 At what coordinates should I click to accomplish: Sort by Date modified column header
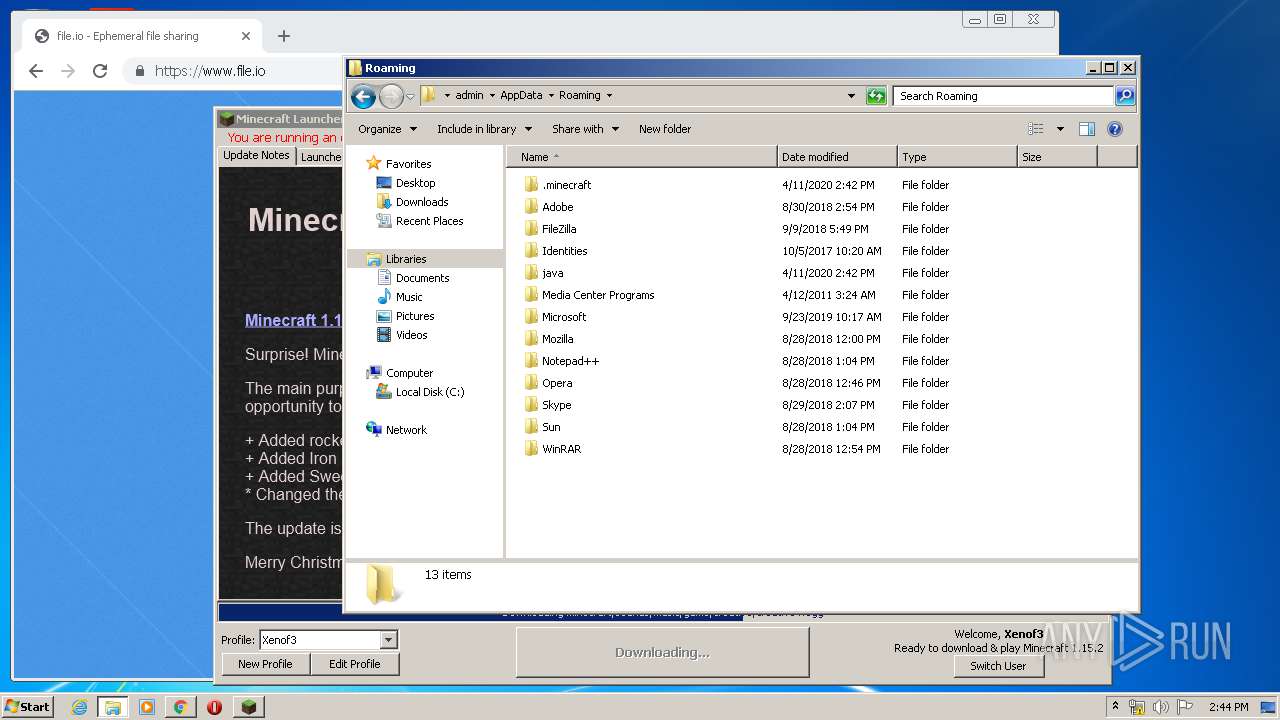837,157
